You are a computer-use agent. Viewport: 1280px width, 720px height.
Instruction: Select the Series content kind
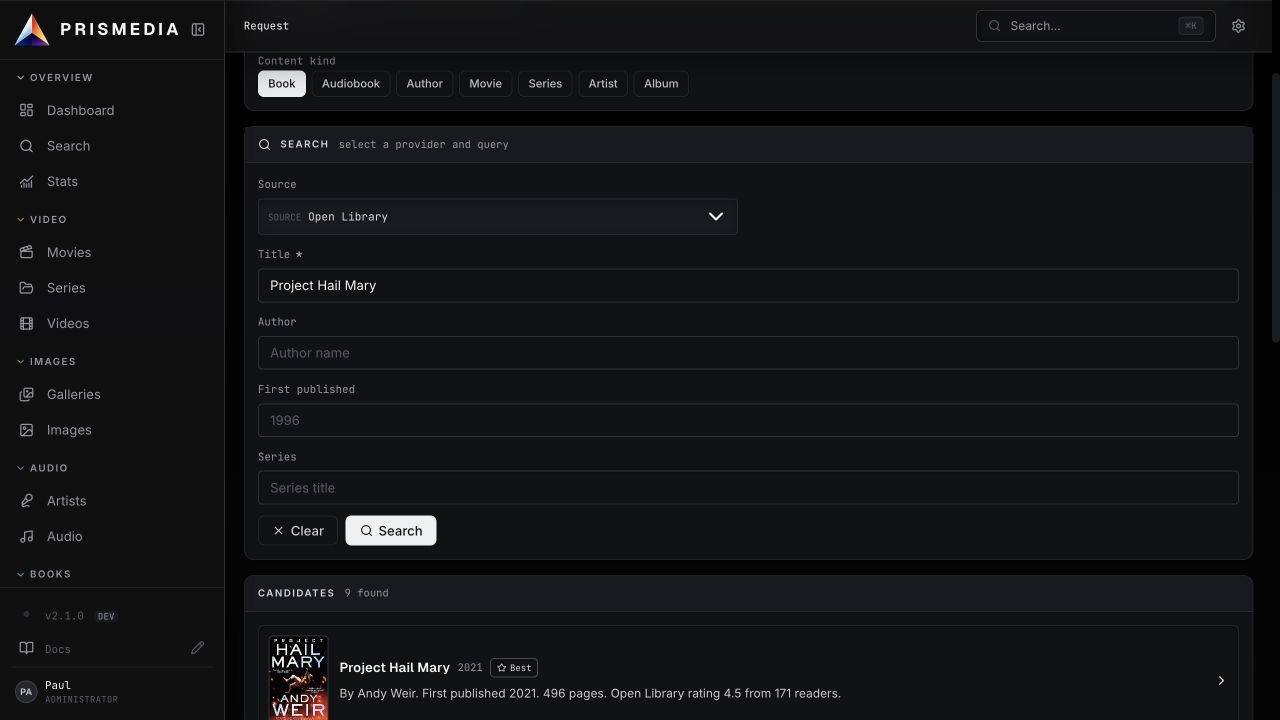coord(545,84)
